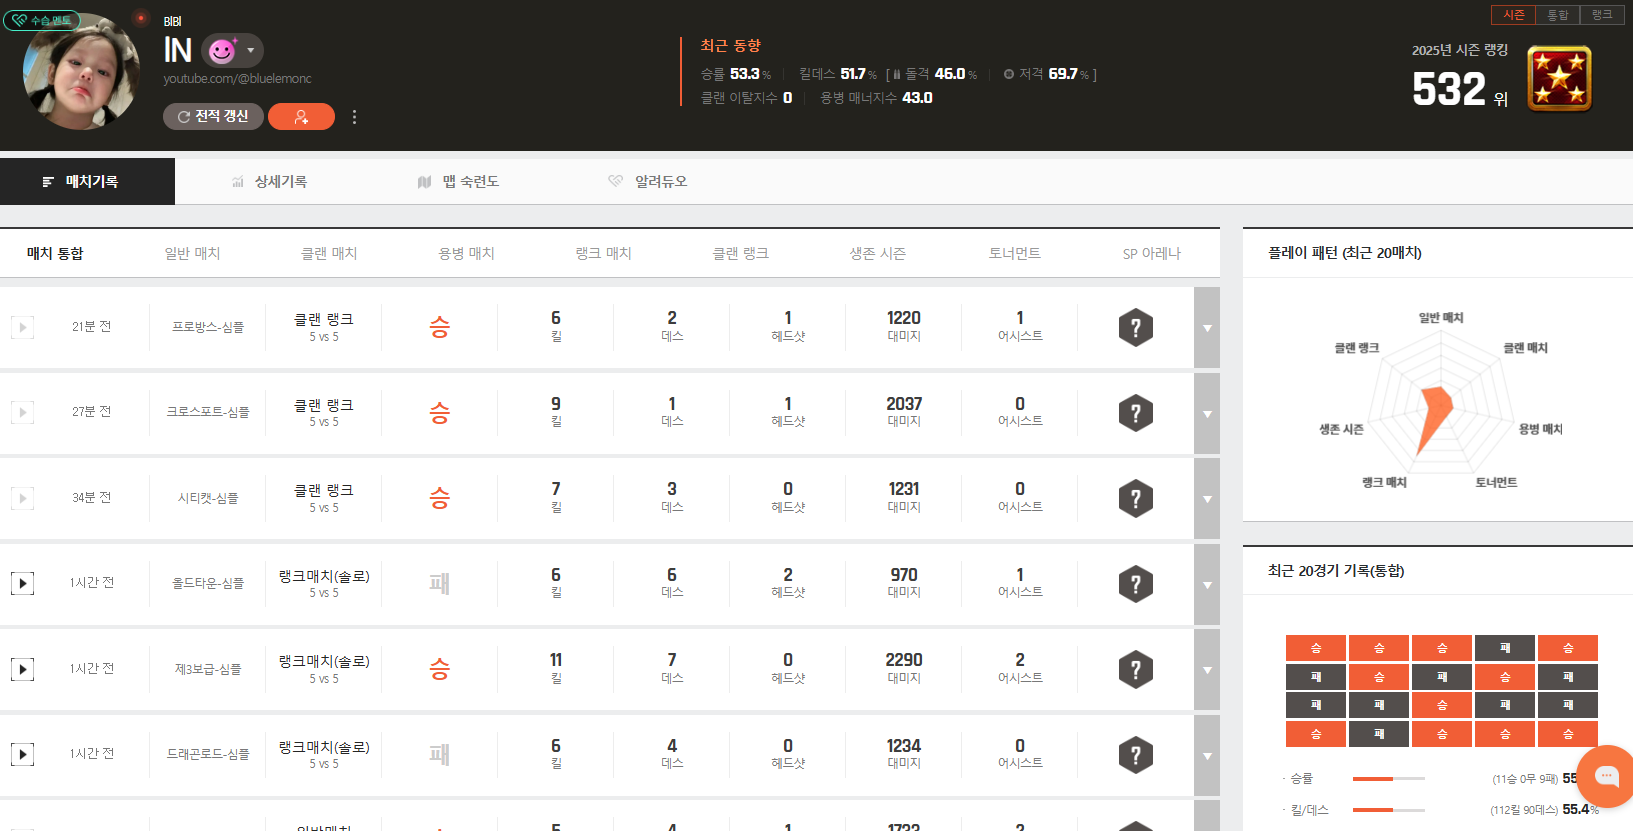Image resolution: width=1633 pixels, height=831 pixels.
Task: Click the smiley emoji status icon
Action: [x=222, y=51]
